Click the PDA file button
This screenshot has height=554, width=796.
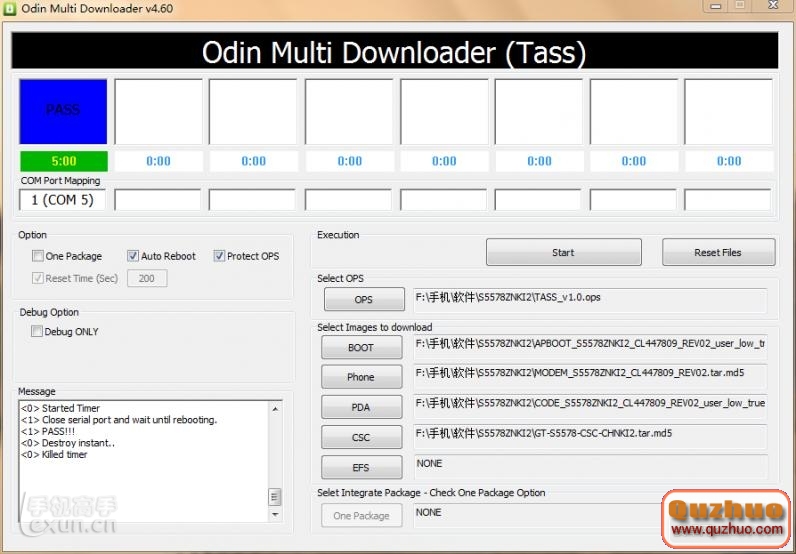coord(361,407)
